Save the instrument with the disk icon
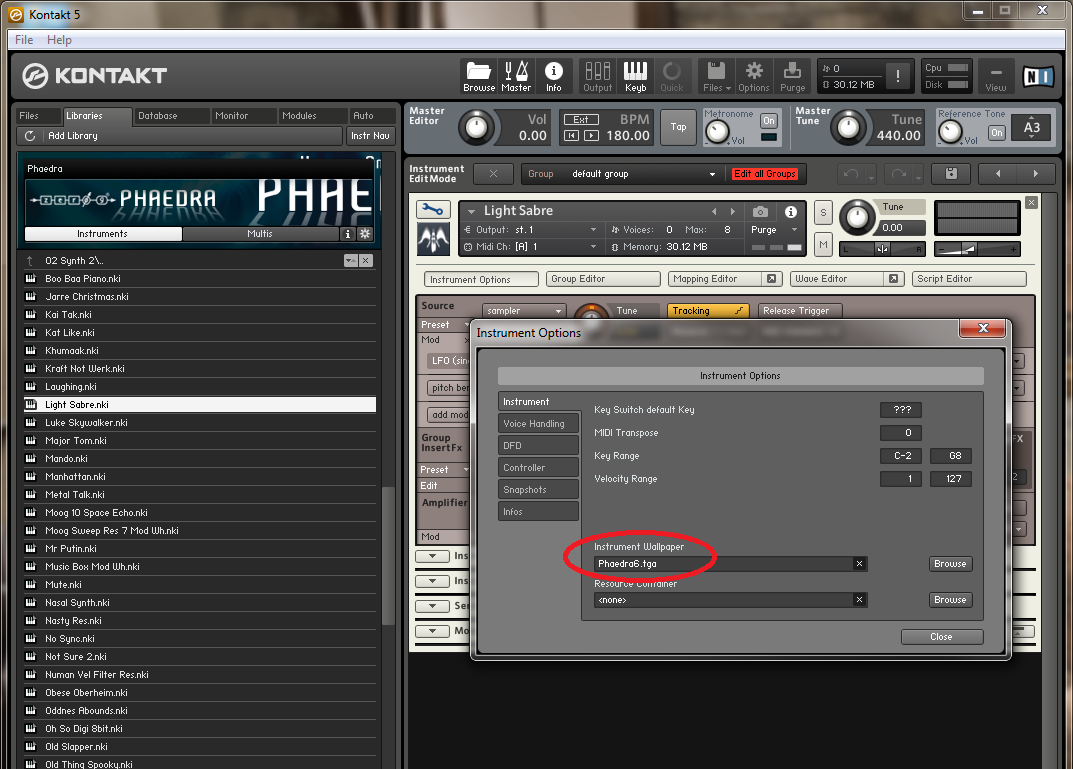The height and width of the screenshot is (769, 1073). tap(951, 174)
